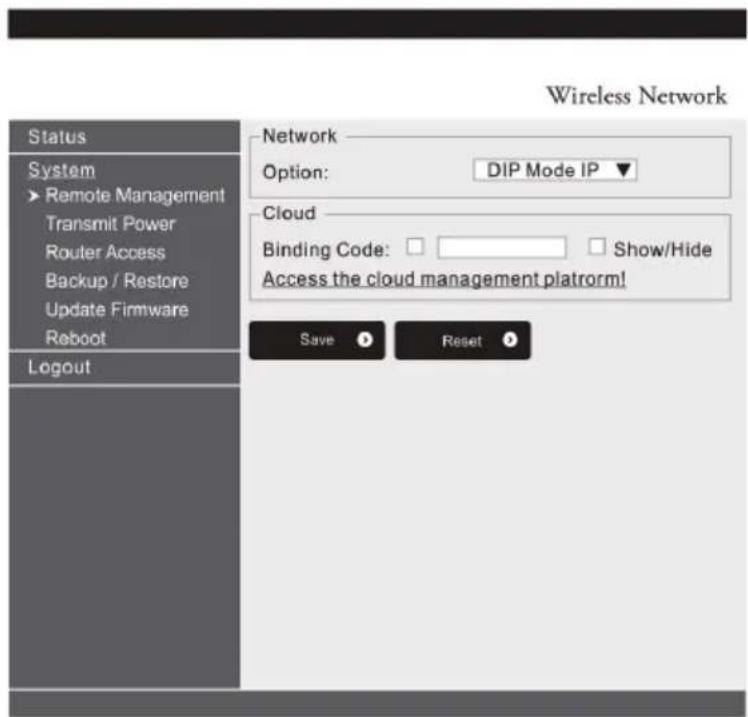
Task: Select Remote Management in the sidebar
Action: coord(135,196)
